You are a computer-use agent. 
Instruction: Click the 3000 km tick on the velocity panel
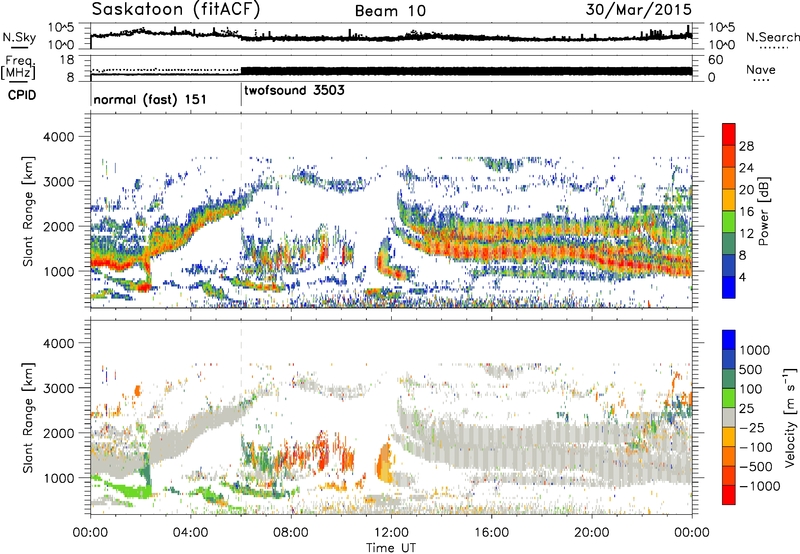click(58, 388)
